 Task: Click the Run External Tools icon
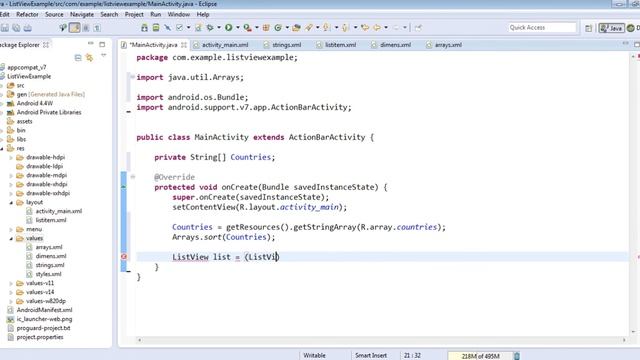247,28
